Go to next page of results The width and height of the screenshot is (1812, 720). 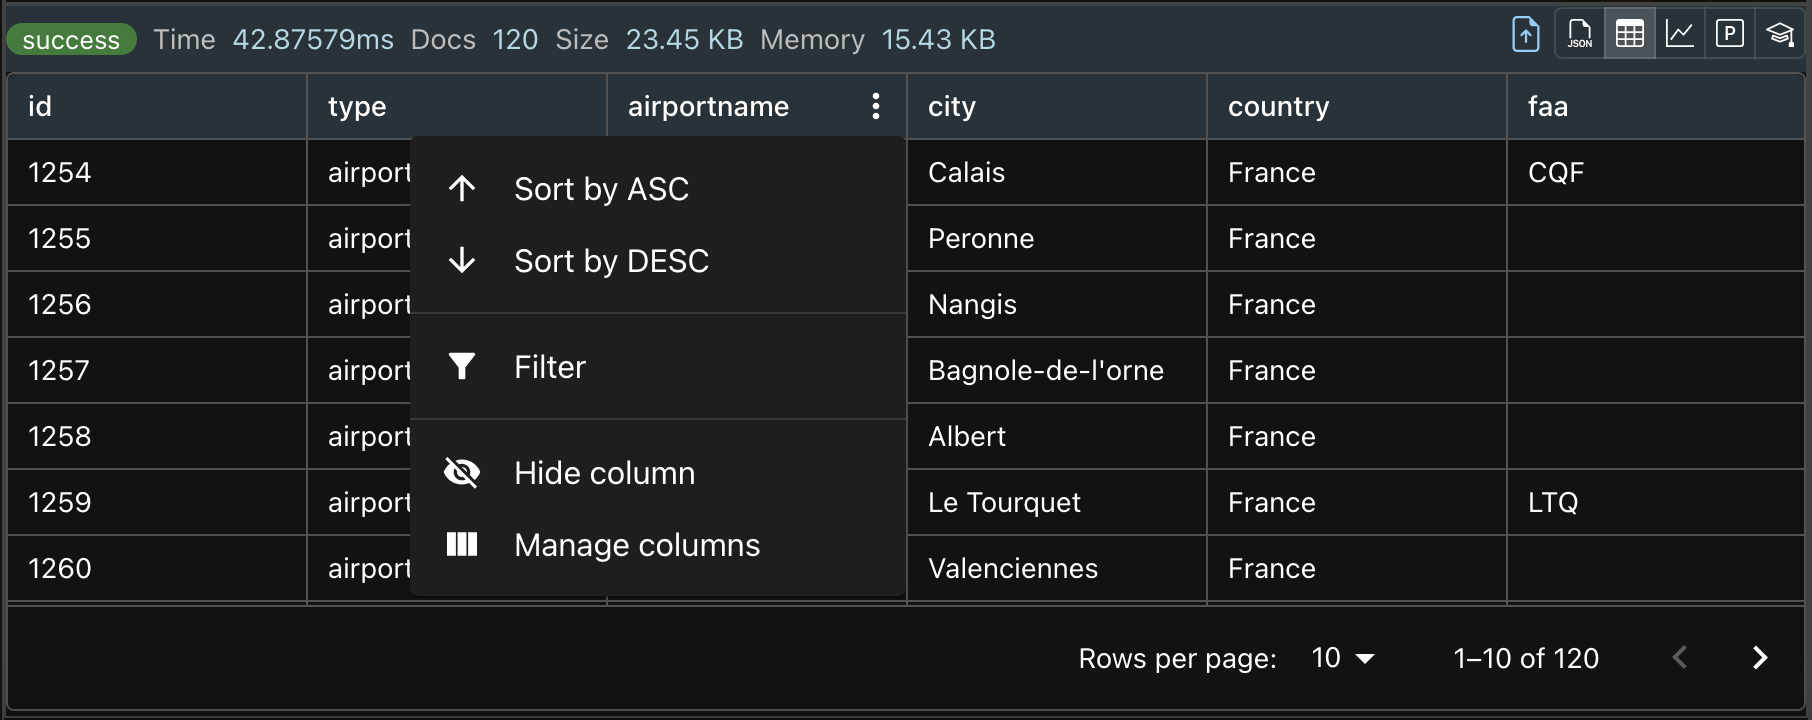coord(1760,657)
